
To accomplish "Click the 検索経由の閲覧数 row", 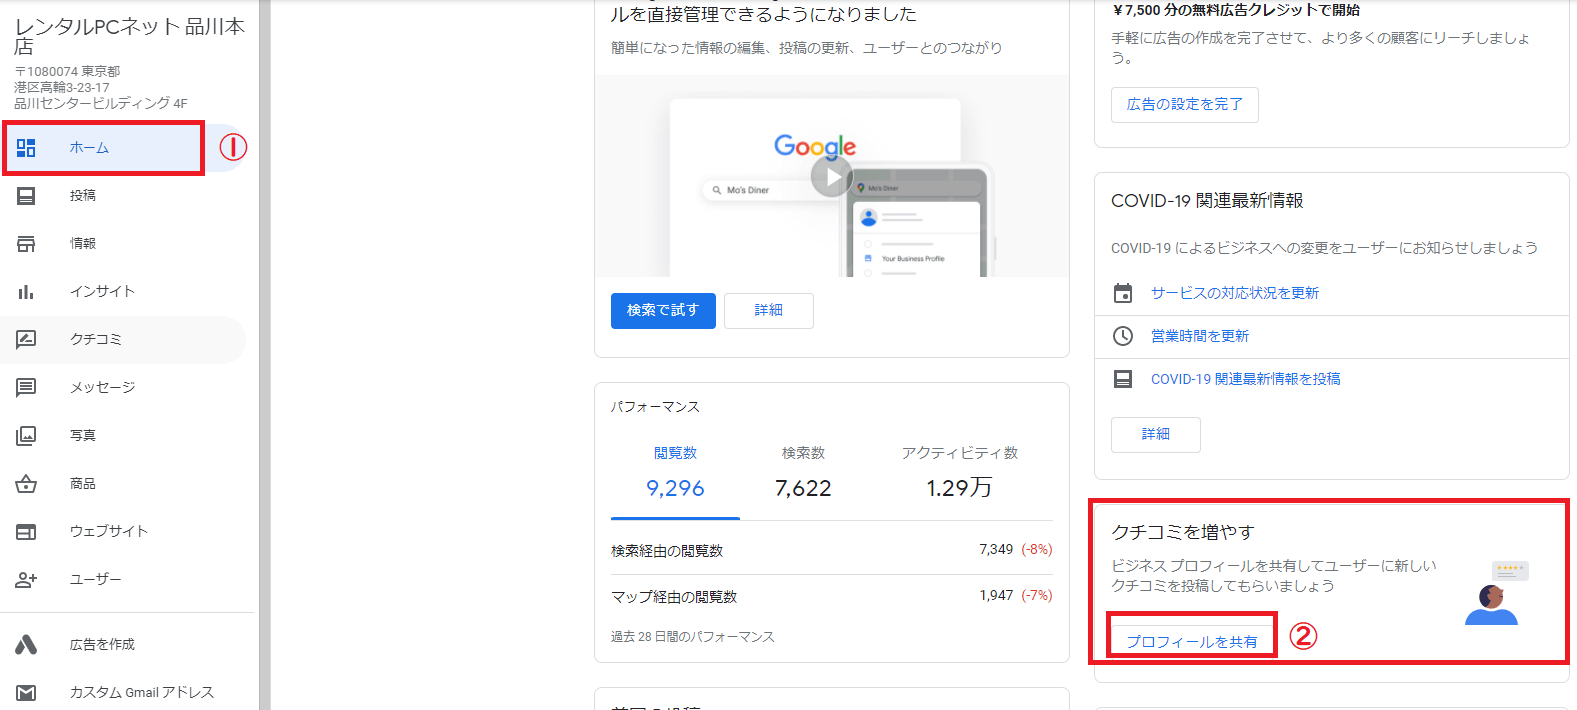I will tap(832, 551).
